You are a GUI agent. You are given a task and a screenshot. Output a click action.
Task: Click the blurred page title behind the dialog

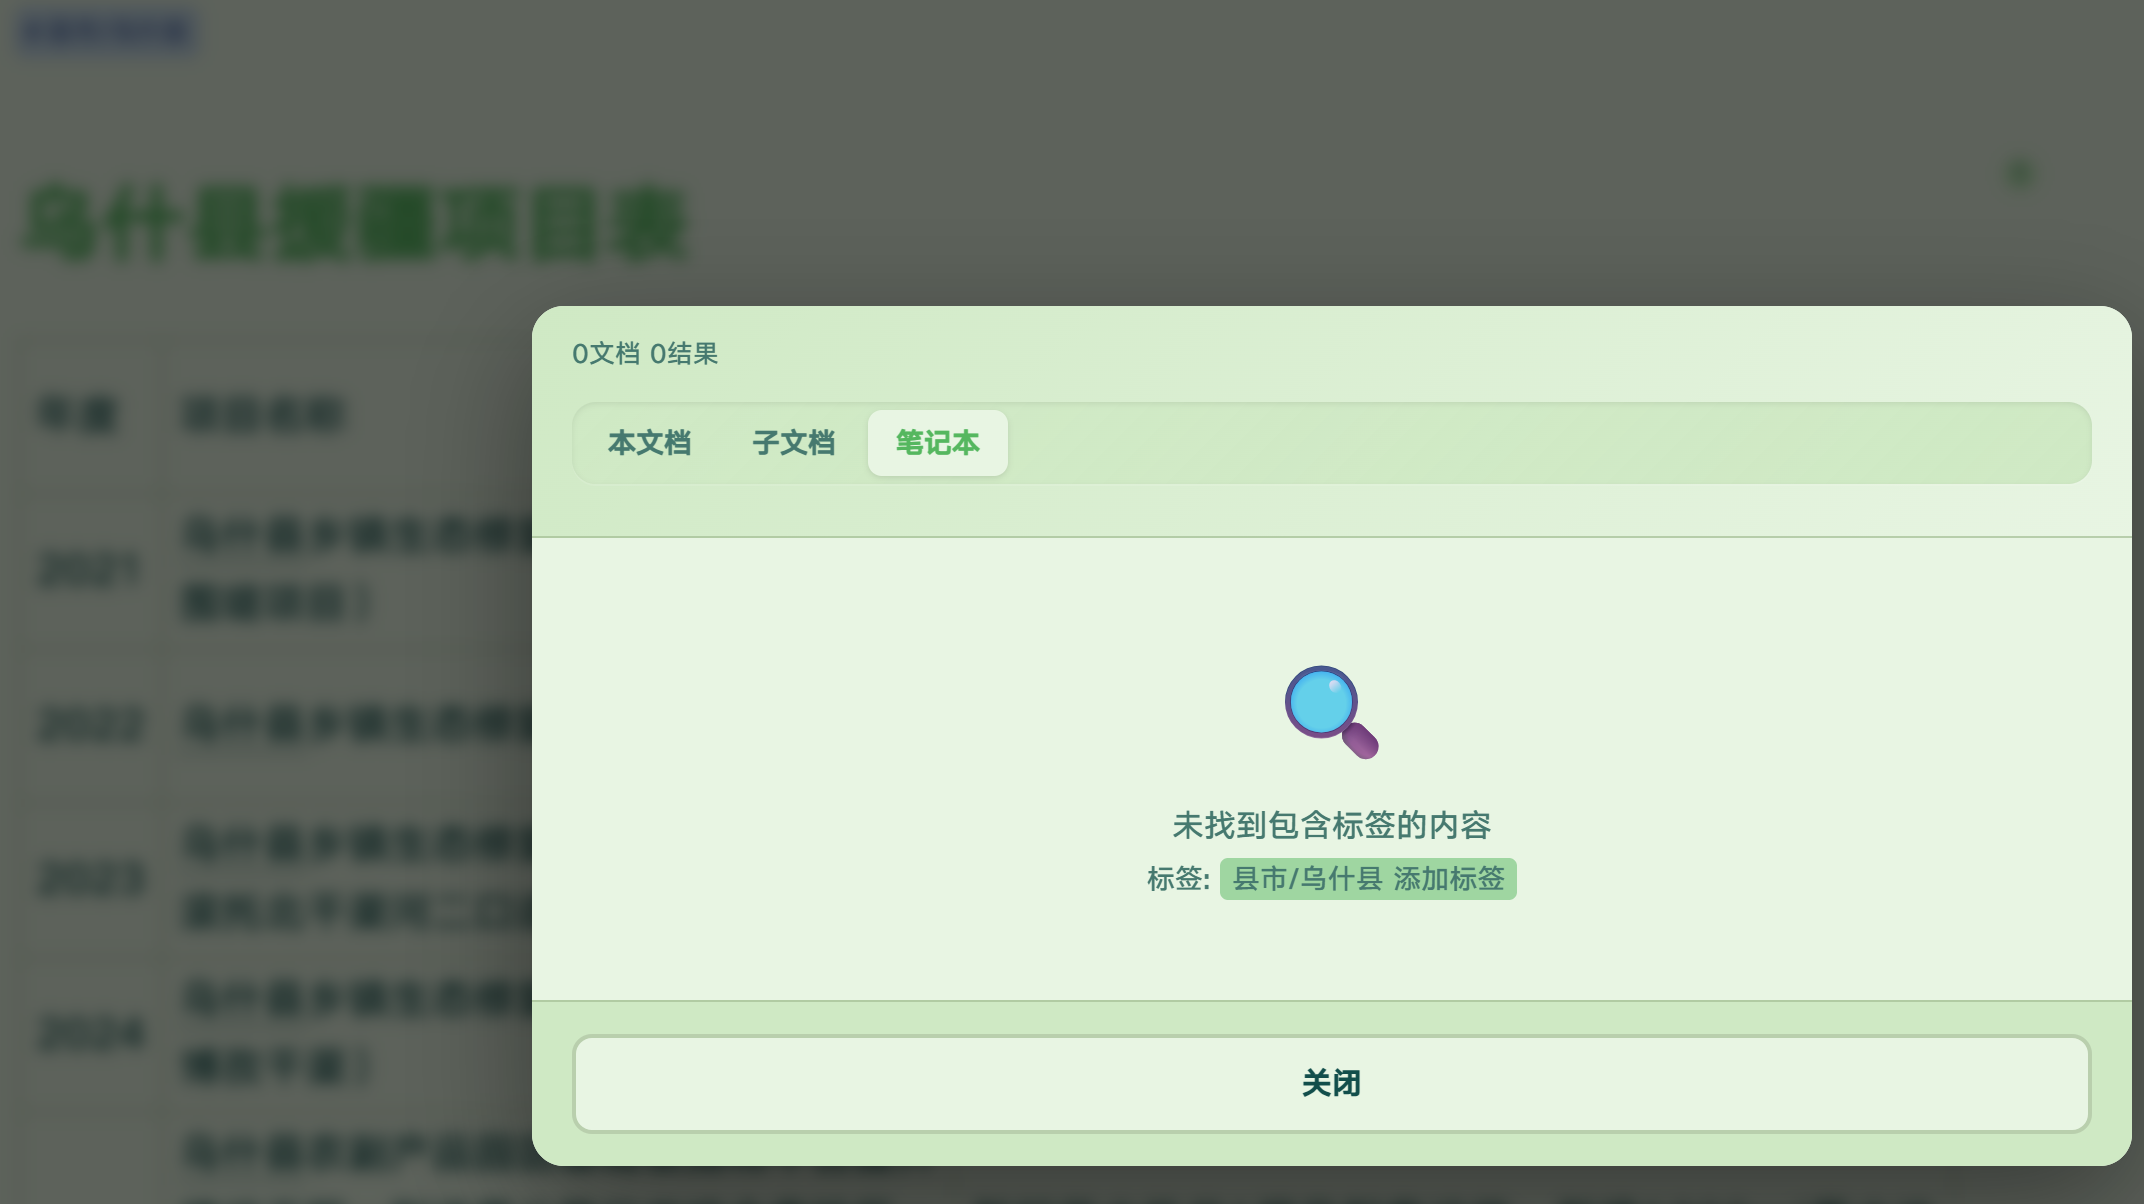pos(355,224)
